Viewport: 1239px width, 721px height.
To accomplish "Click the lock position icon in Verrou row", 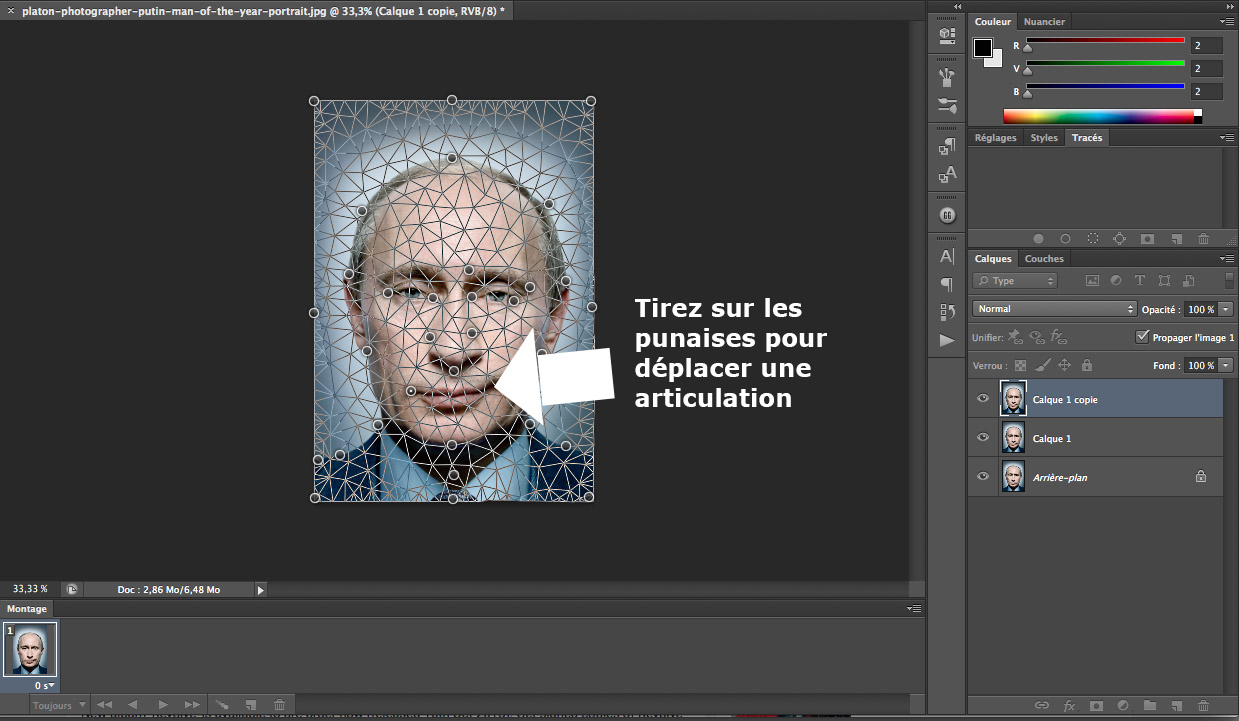I will (x=1065, y=366).
